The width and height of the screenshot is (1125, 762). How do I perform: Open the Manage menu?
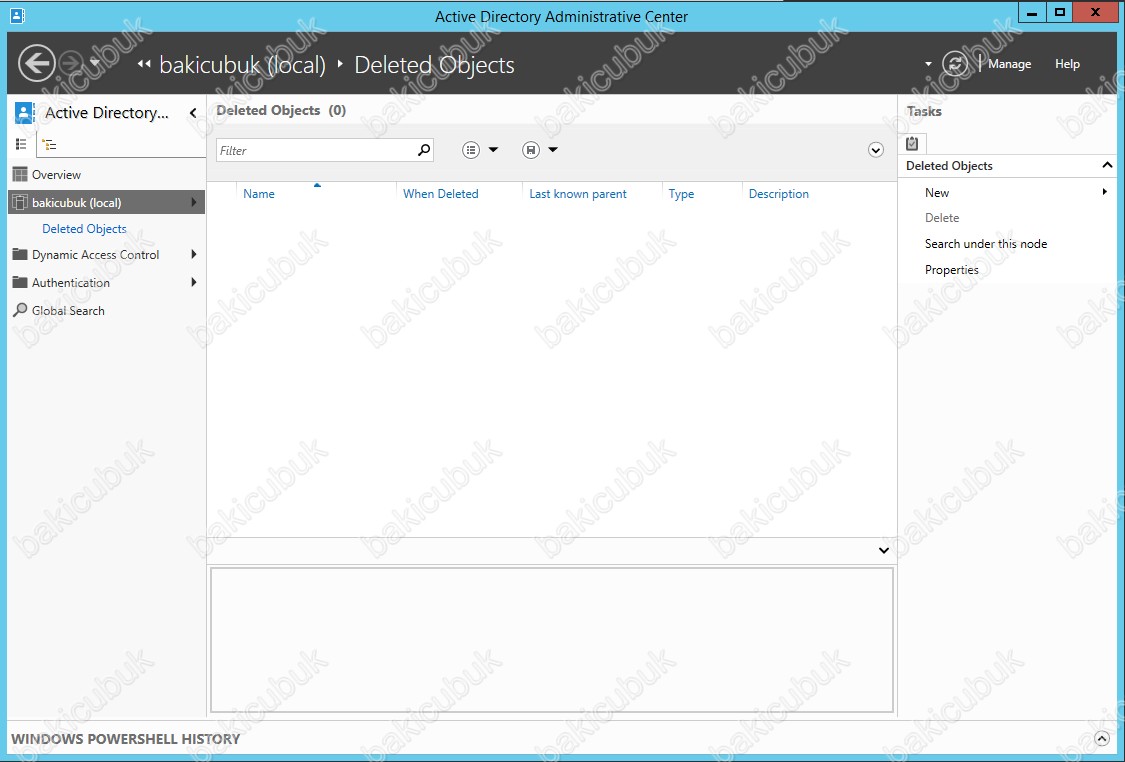point(1009,64)
